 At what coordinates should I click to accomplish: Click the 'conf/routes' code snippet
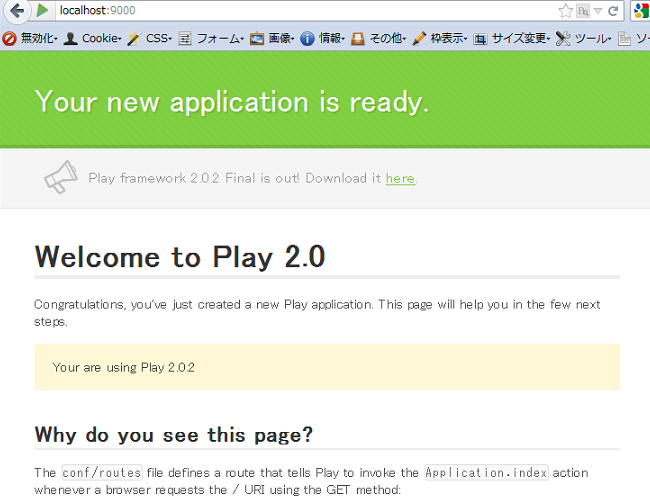tap(102, 473)
